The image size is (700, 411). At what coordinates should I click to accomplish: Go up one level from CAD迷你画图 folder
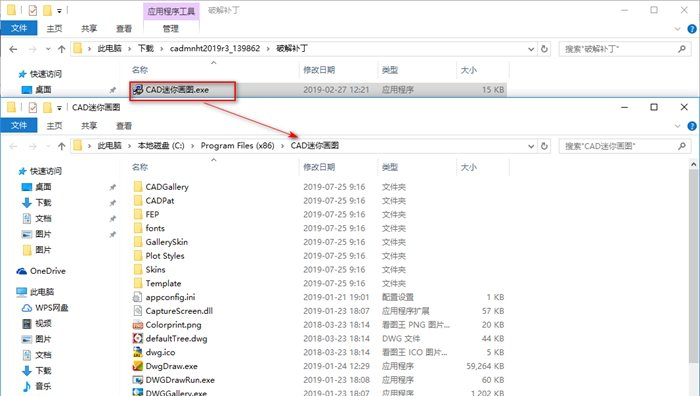(62, 146)
